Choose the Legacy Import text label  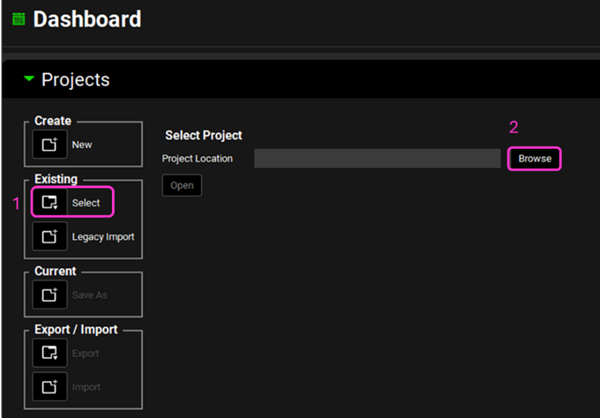(x=102, y=236)
